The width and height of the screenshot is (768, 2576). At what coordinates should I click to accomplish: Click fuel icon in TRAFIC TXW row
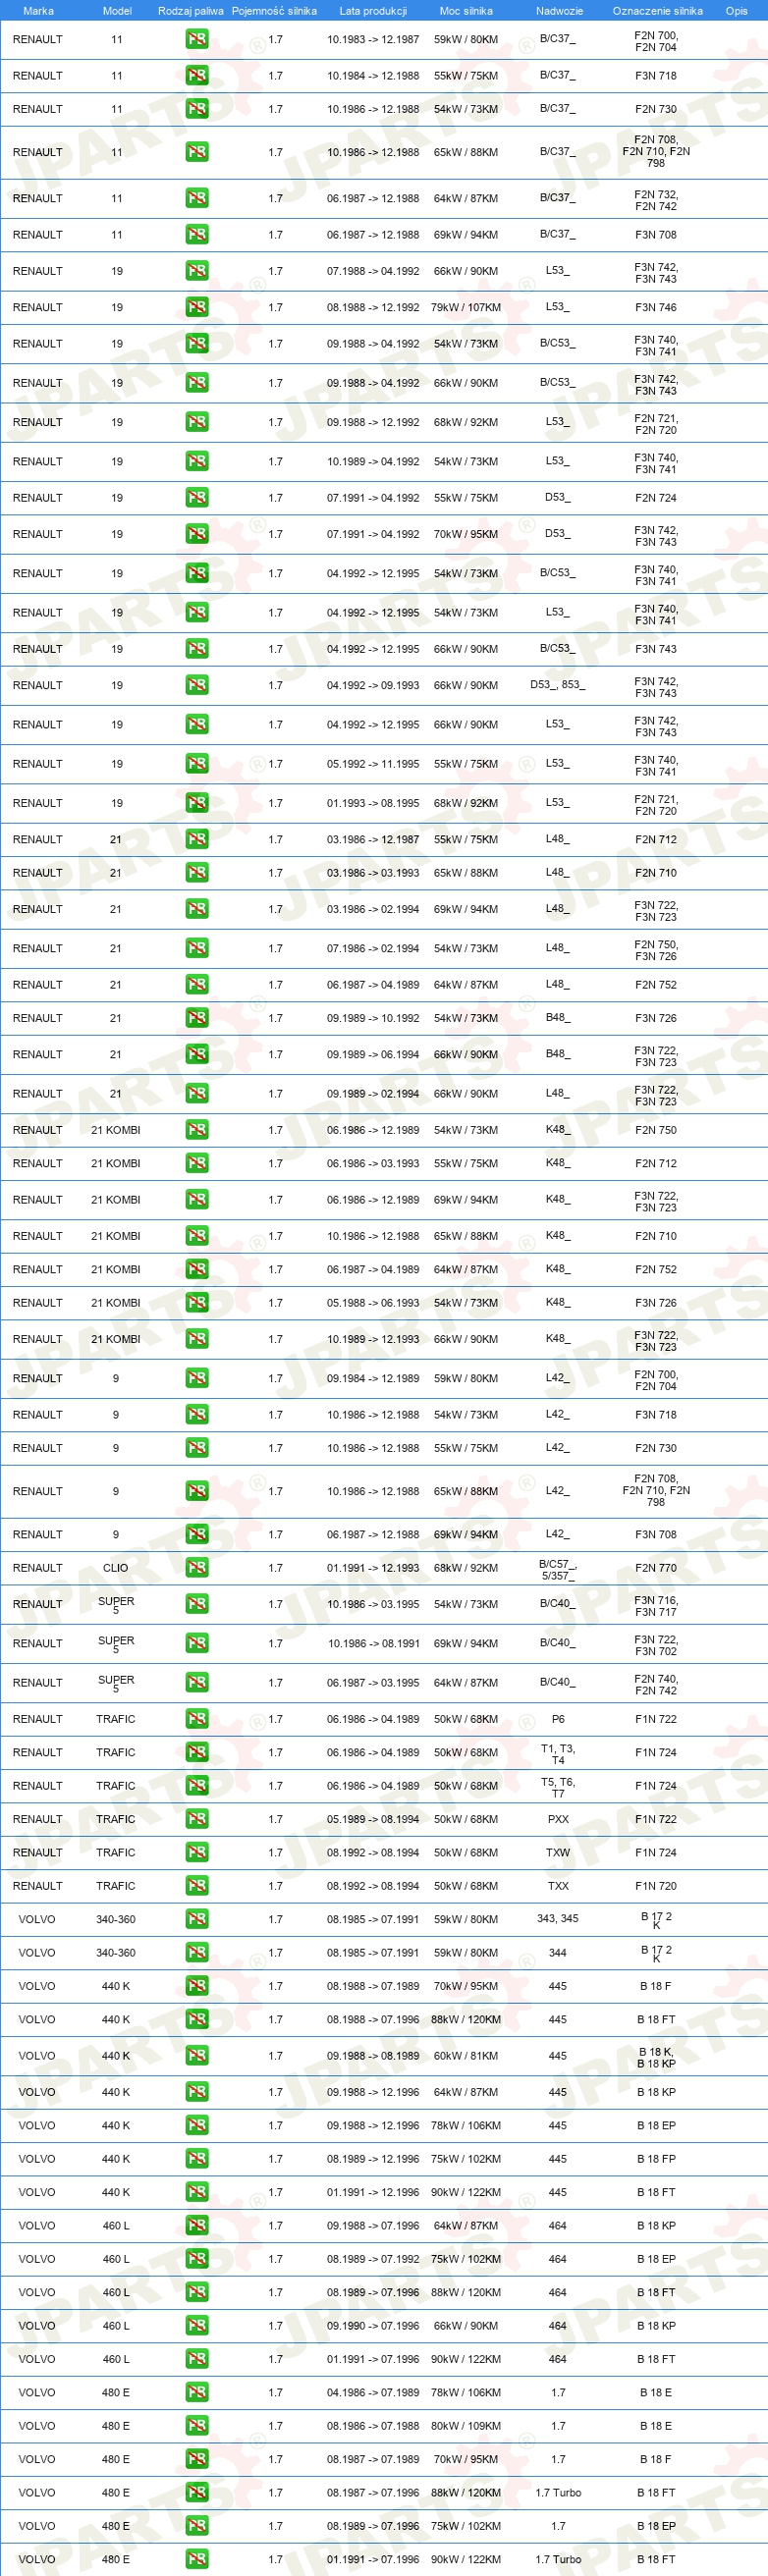tap(197, 1852)
